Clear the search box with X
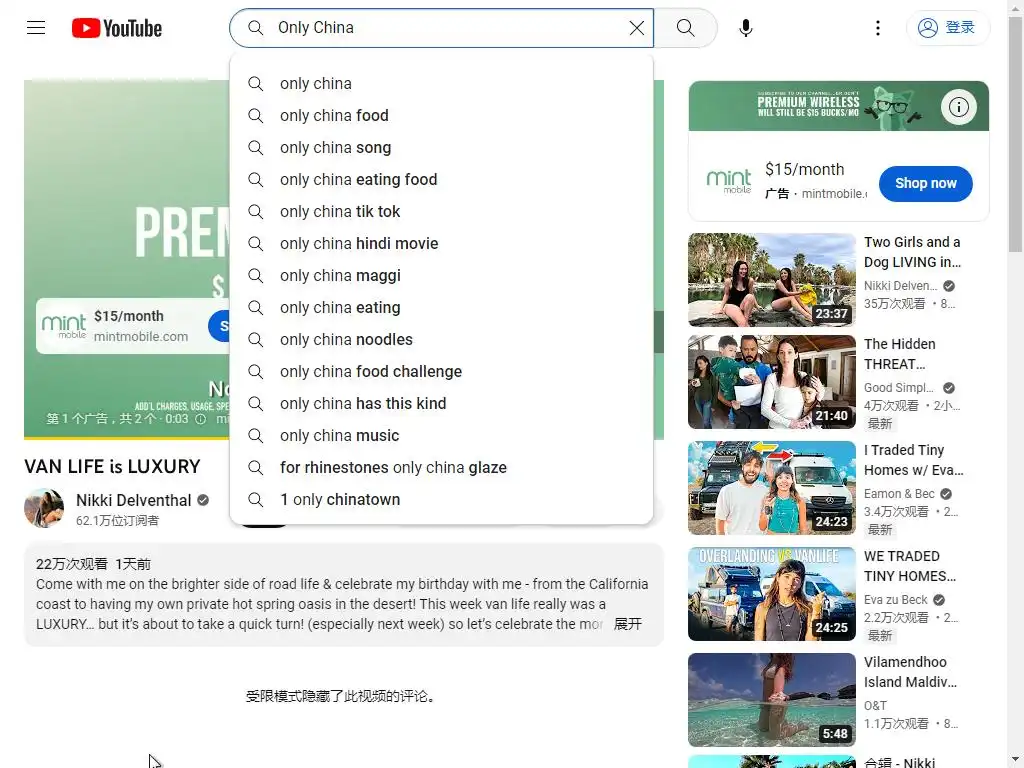 coord(636,27)
